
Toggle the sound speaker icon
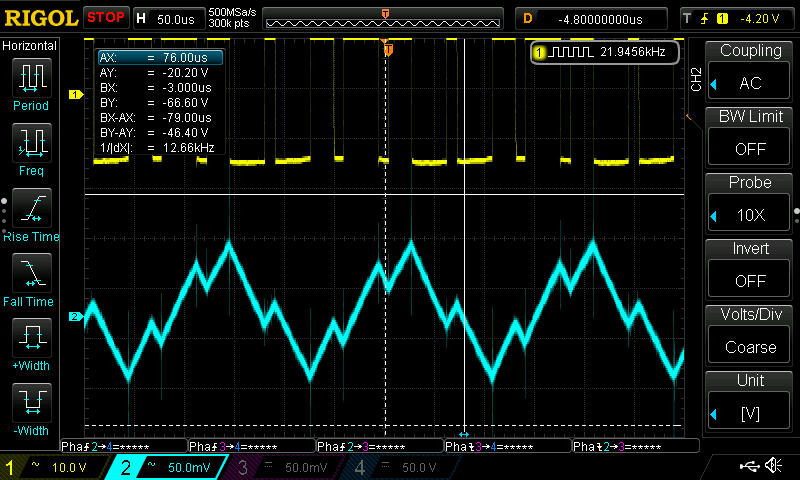point(773,466)
